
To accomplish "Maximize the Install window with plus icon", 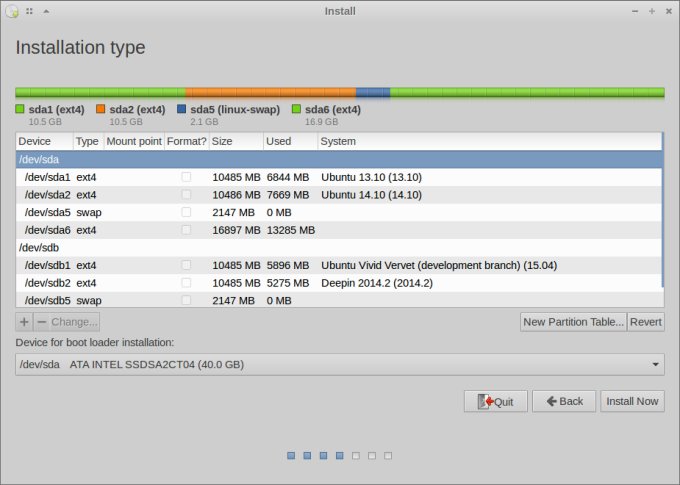I will click(x=652, y=11).
